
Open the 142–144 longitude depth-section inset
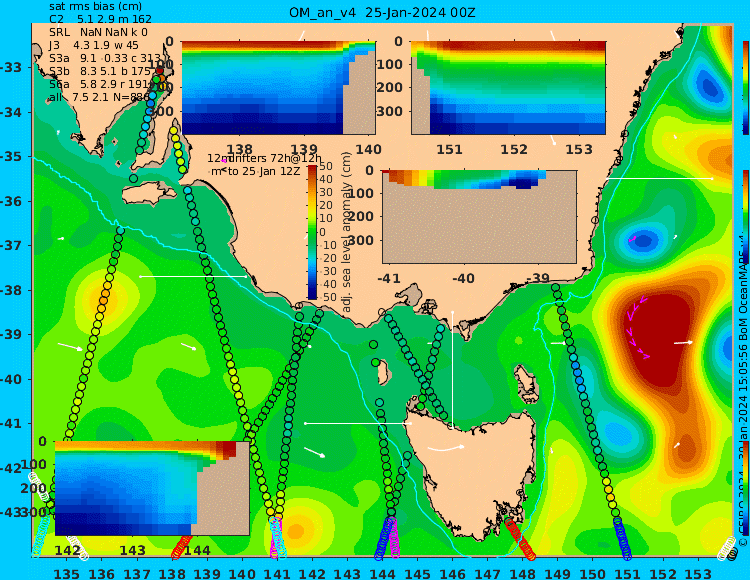[152, 488]
